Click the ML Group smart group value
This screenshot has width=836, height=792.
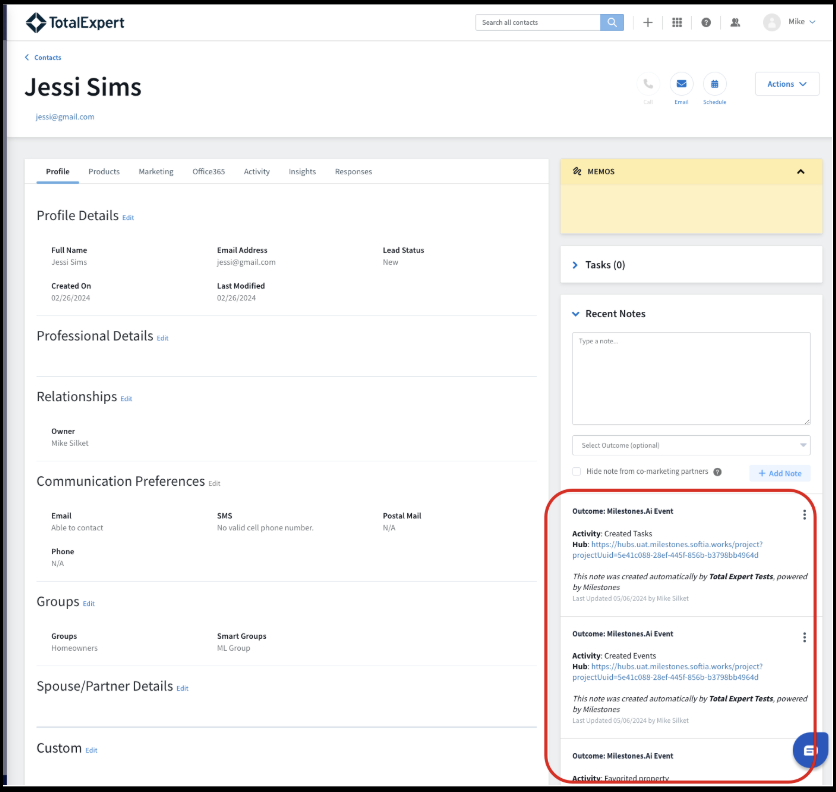pyautogui.click(x=234, y=648)
